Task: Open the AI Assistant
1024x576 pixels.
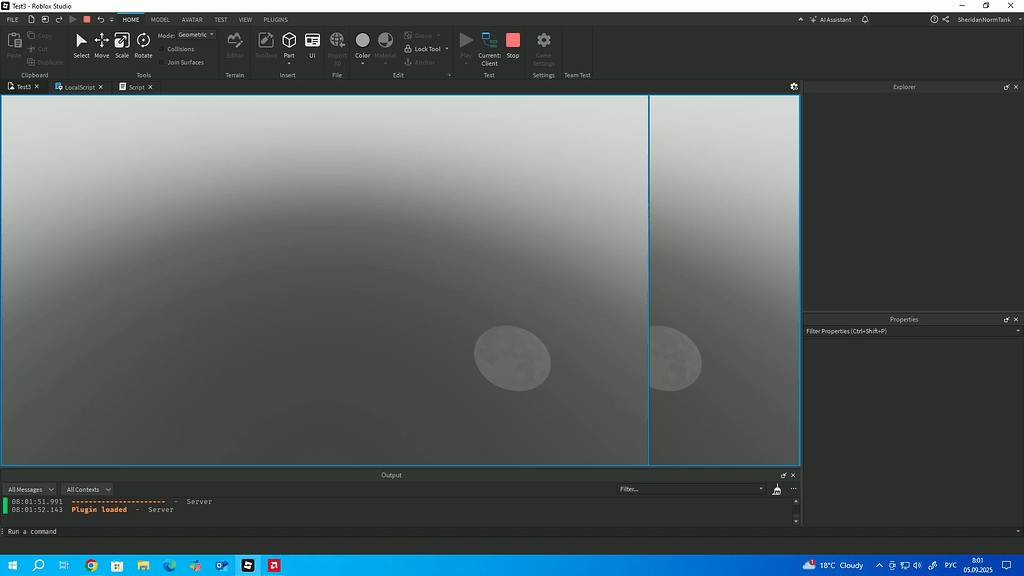Action: 831,20
